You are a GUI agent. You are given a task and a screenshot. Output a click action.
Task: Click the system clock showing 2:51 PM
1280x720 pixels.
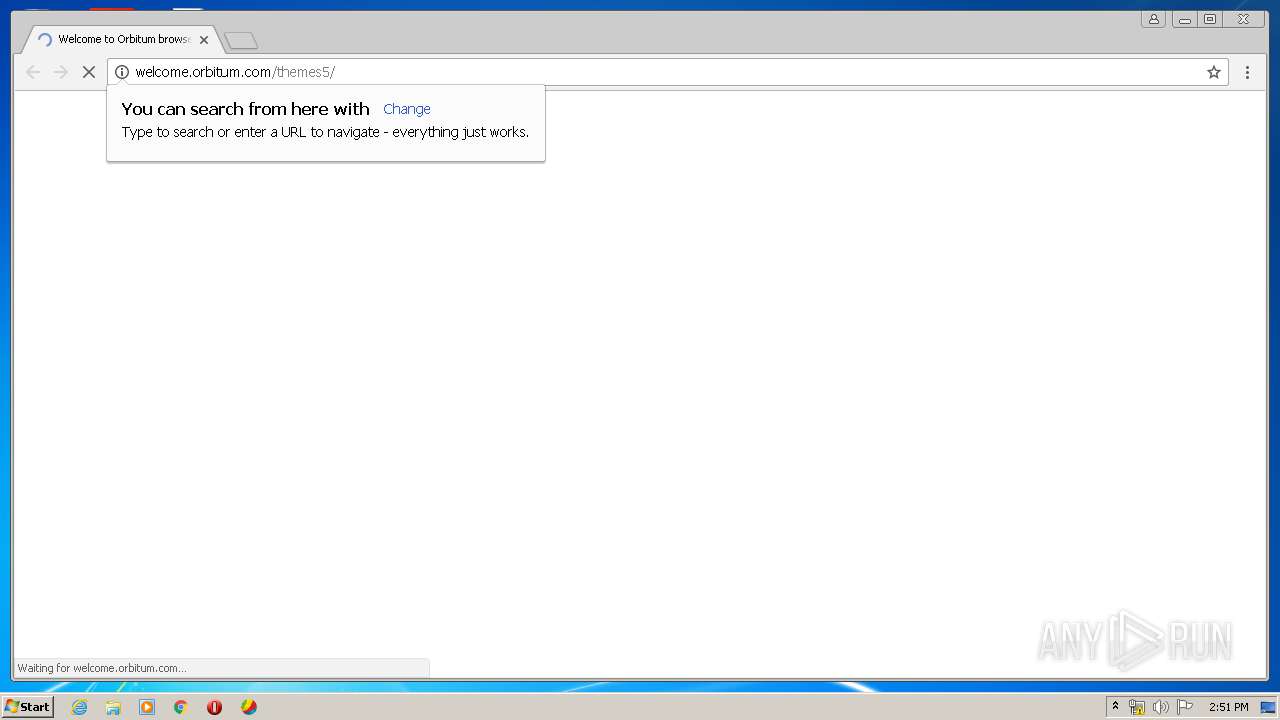click(1228, 707)
